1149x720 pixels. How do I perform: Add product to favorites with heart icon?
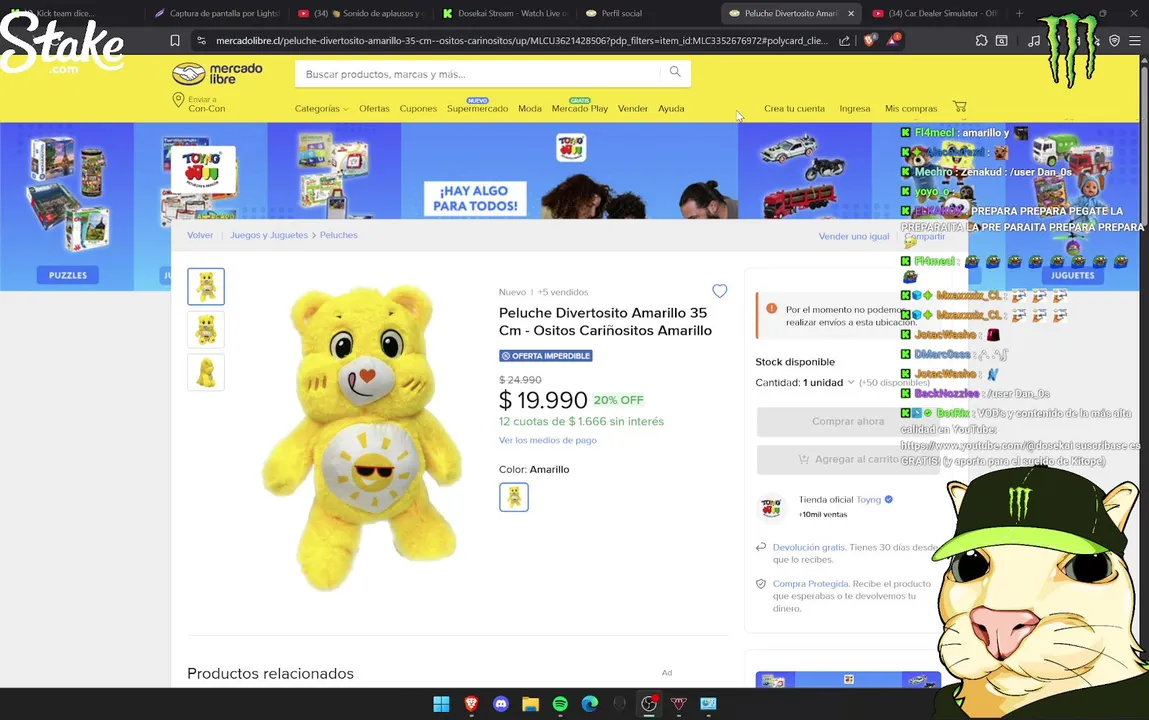click(720, 291)
